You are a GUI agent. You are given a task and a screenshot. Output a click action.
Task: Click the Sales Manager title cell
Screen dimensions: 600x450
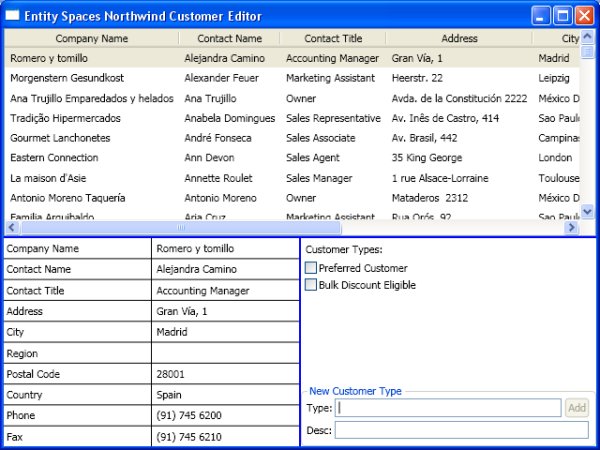coord(319,178)
